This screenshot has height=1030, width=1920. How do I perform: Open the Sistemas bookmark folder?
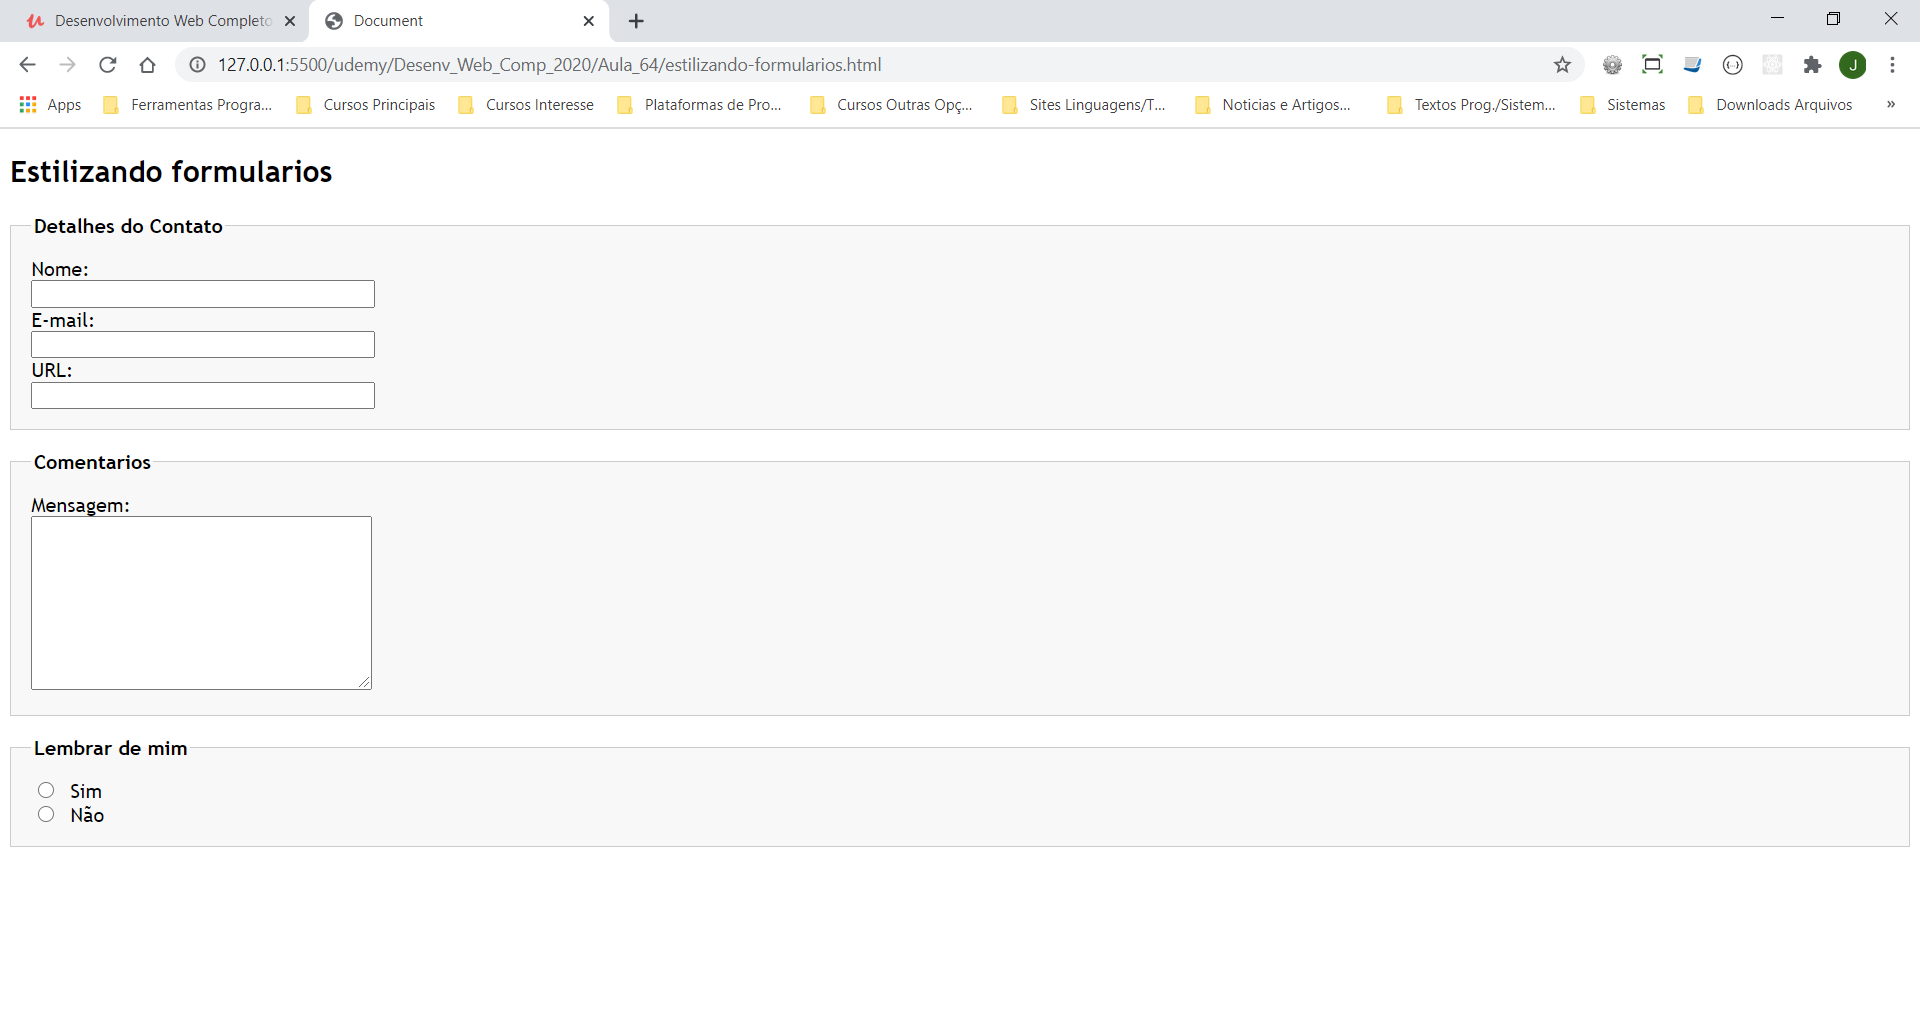[1623, 105]
